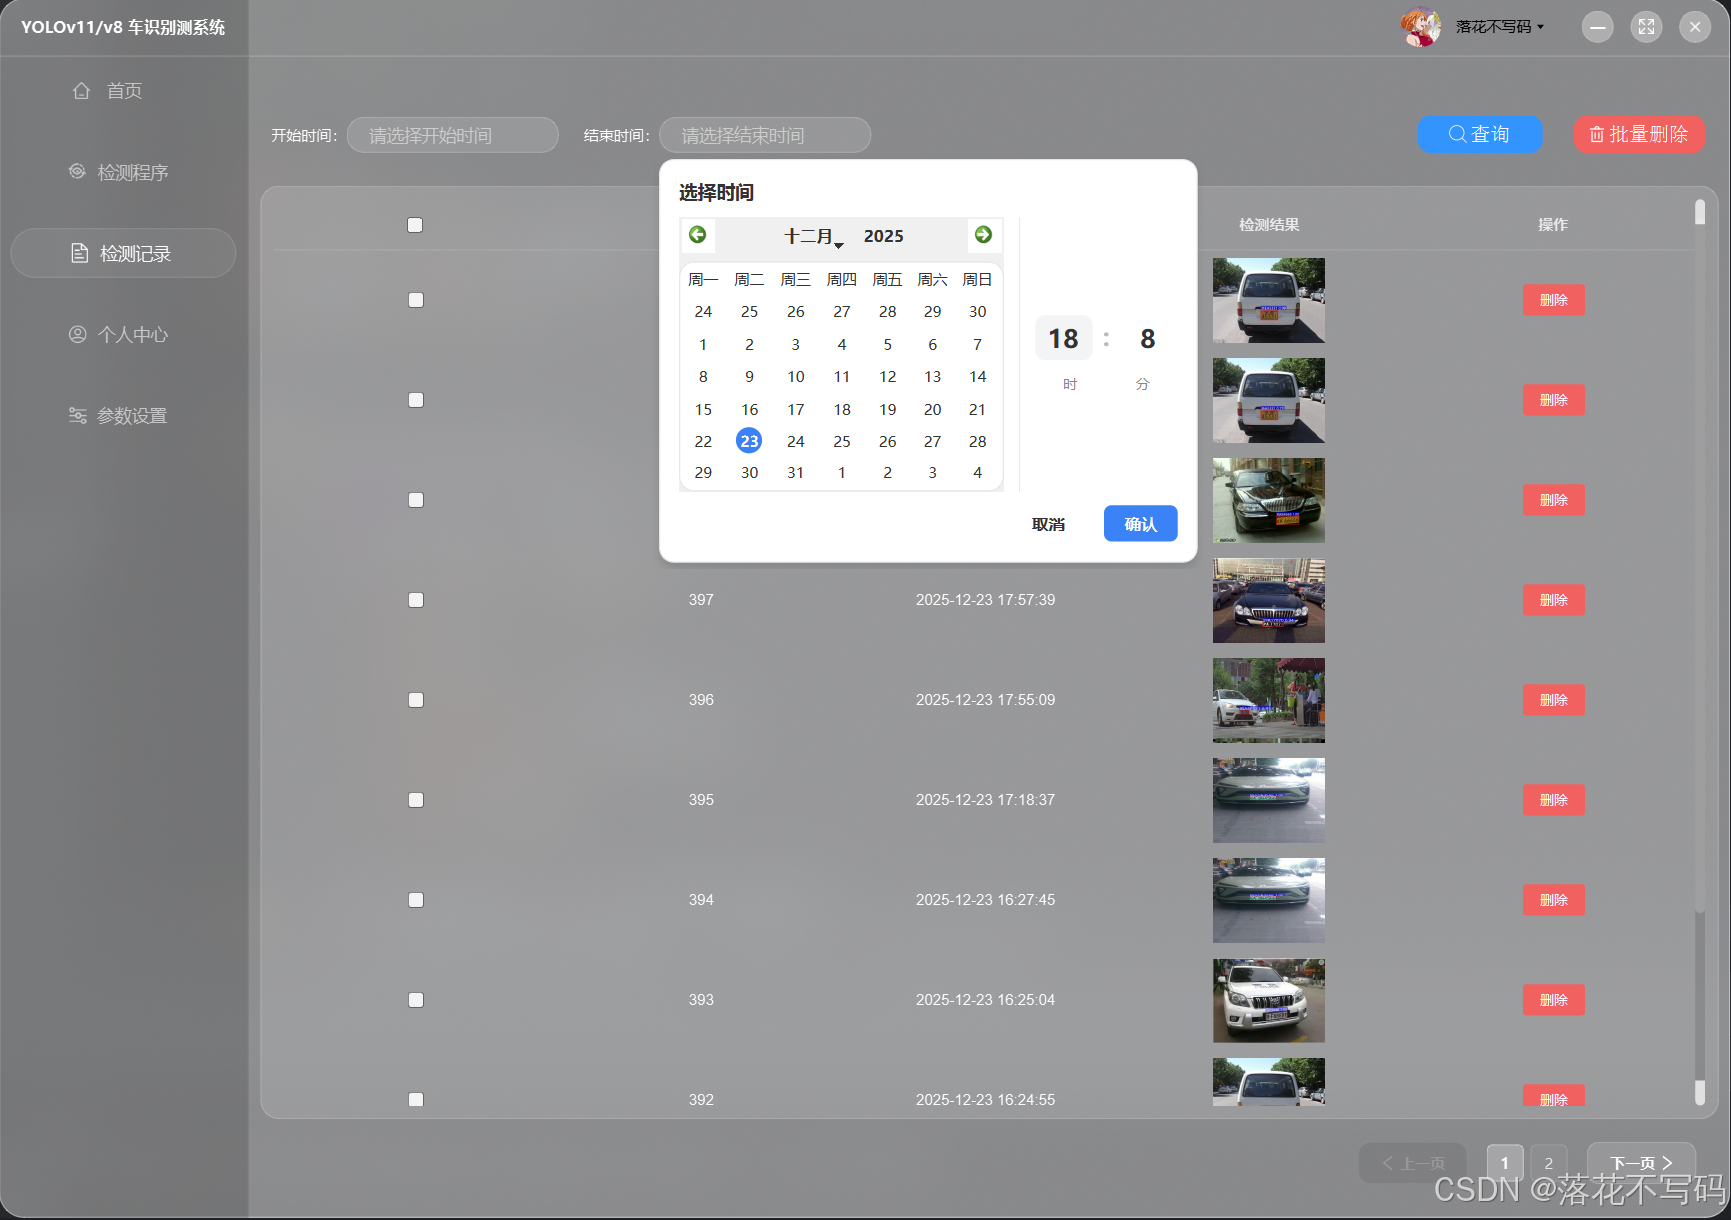Click the 查询 search button
Screen dimensions: 1731x1220
(1480, 134)
